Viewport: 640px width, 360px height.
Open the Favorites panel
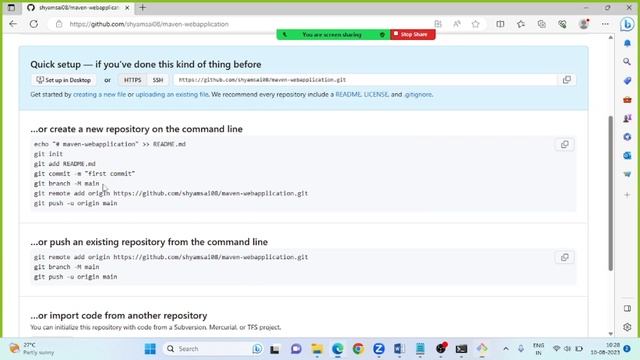pos(521,24)
